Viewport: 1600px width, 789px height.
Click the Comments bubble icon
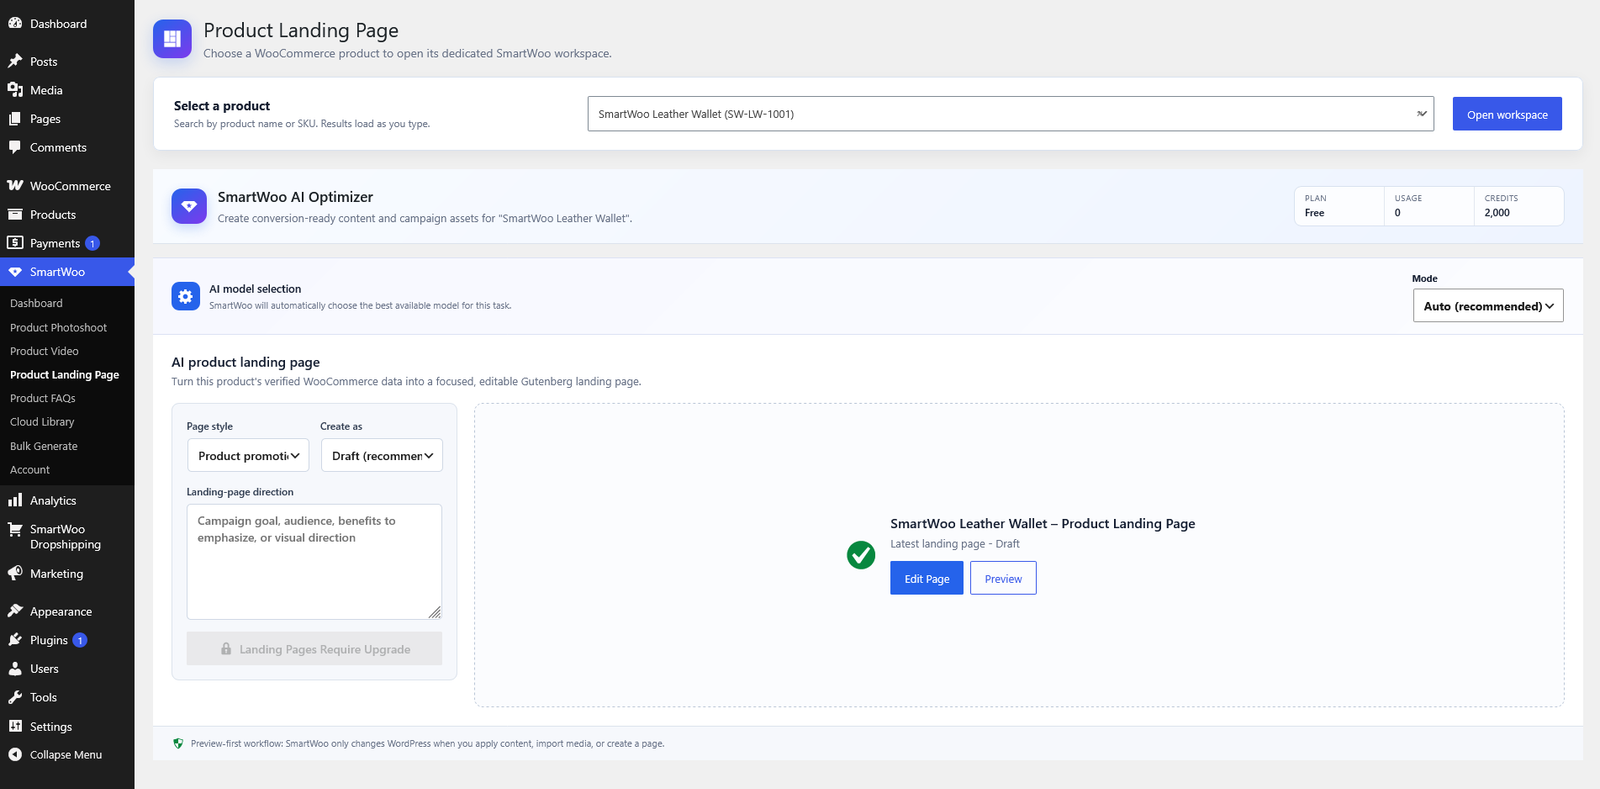(x=15, y=147)
